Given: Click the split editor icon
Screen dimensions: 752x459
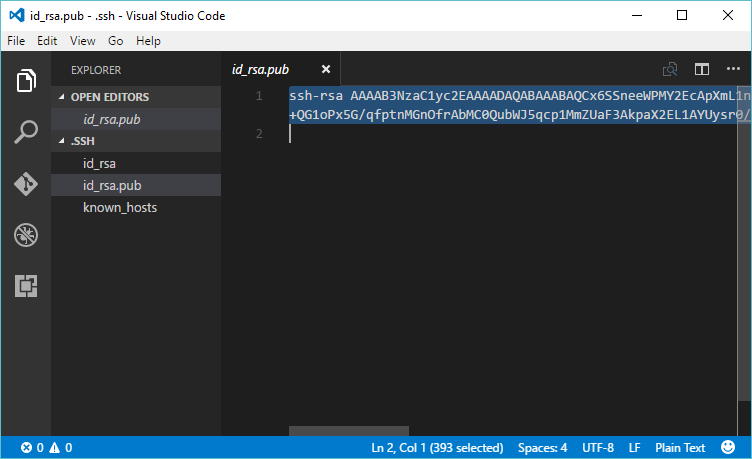Looking at the screenshot, I should [702, 70].
